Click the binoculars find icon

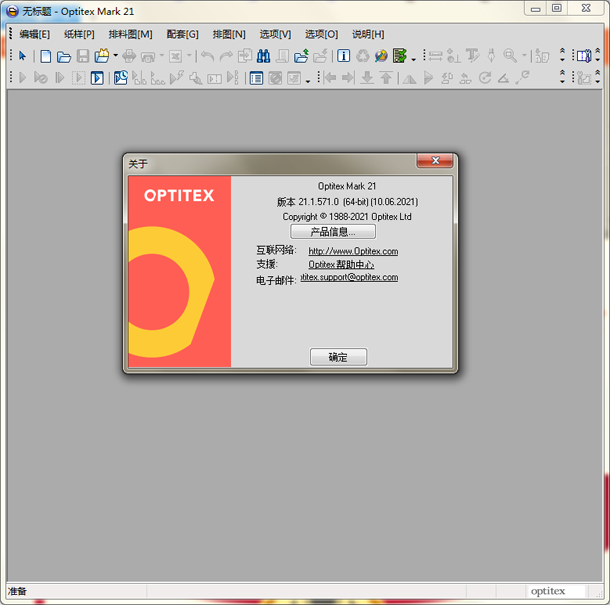point(263,56)
